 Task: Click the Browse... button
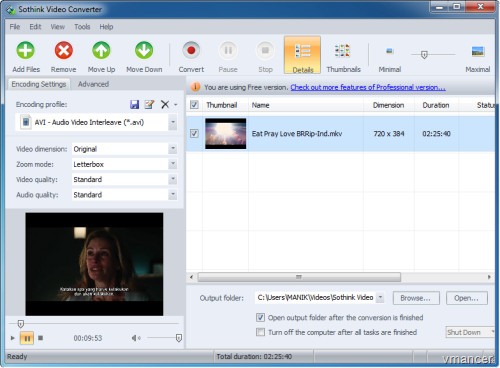click(416, 298)
